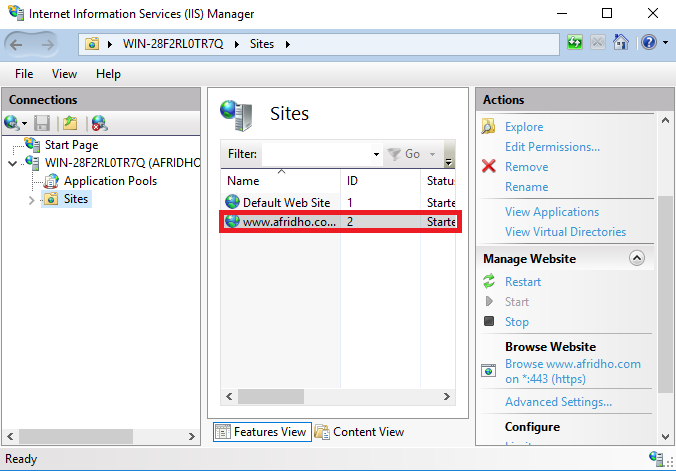Click the Save connections disk icon
Screen dimensions: 676x471
[x=42, y=123]
